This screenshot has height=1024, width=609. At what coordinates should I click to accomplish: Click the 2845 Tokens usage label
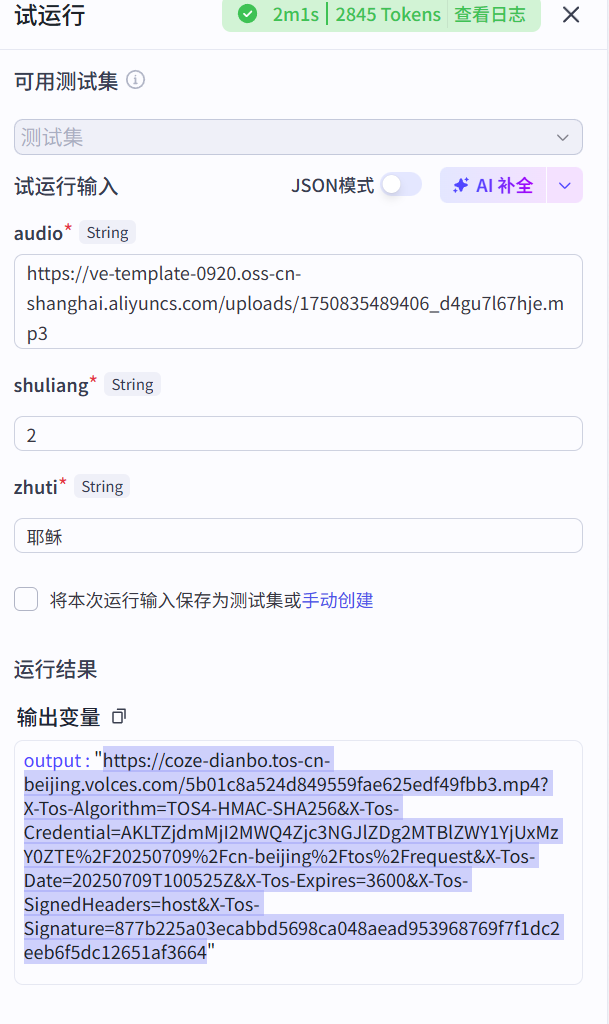(388, 14)
